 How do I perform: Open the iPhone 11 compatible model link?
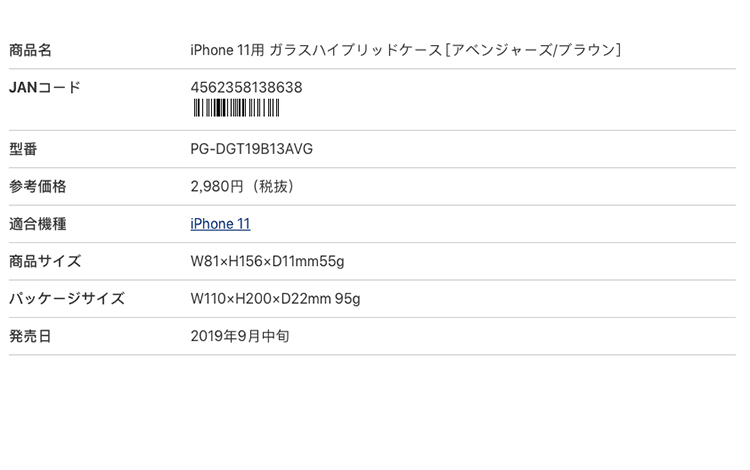[x=220, y=224]
